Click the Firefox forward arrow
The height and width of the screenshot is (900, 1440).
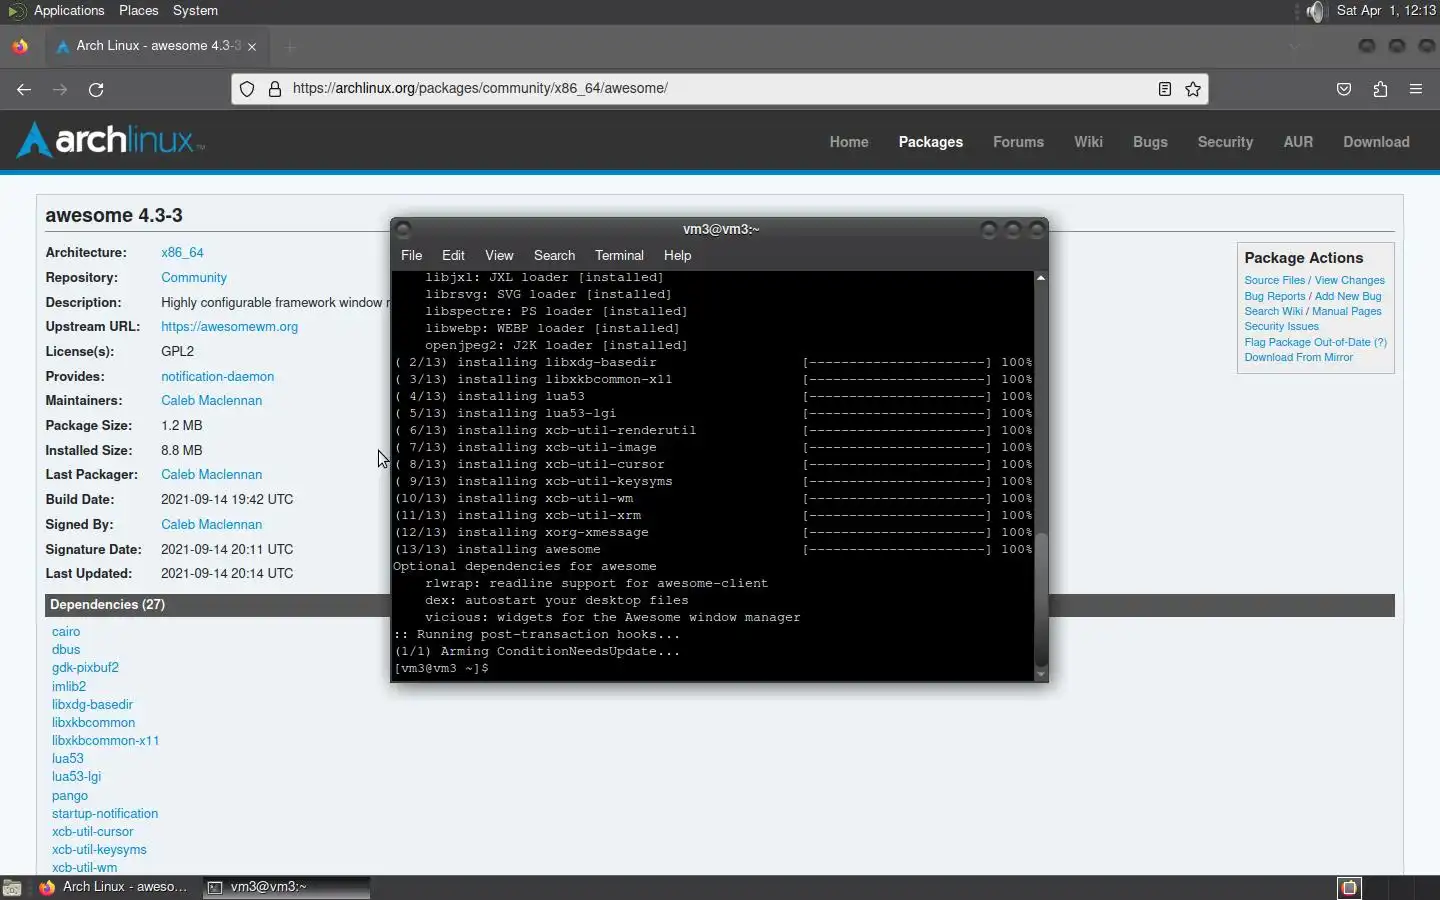tap(60, 89)
